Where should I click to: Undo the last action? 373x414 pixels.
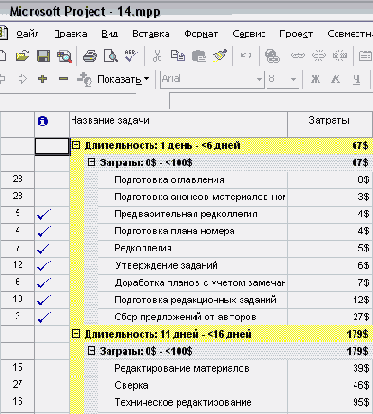coord(246,55)
